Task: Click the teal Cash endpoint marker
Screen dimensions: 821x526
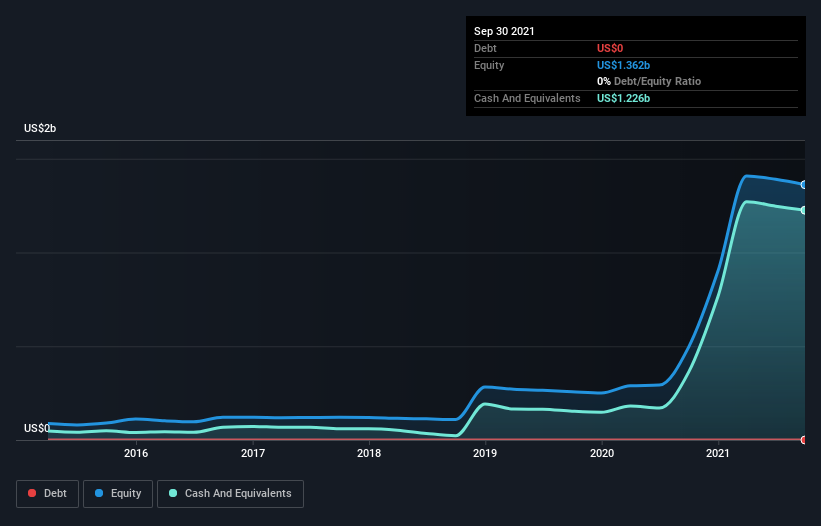Action: (804, 210)
